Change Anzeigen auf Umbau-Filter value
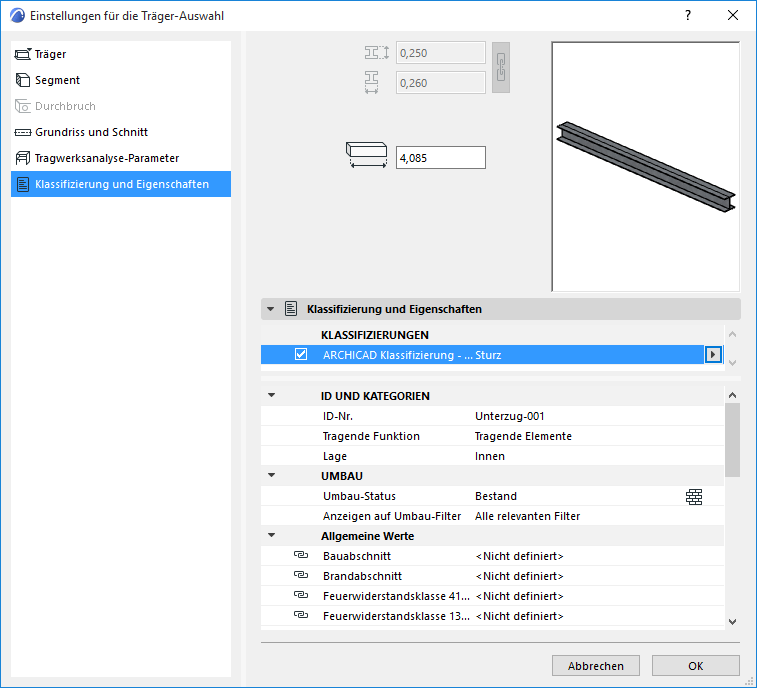This screenshot has height=688, width=757. pyautogui.click(x=527, y=517)
